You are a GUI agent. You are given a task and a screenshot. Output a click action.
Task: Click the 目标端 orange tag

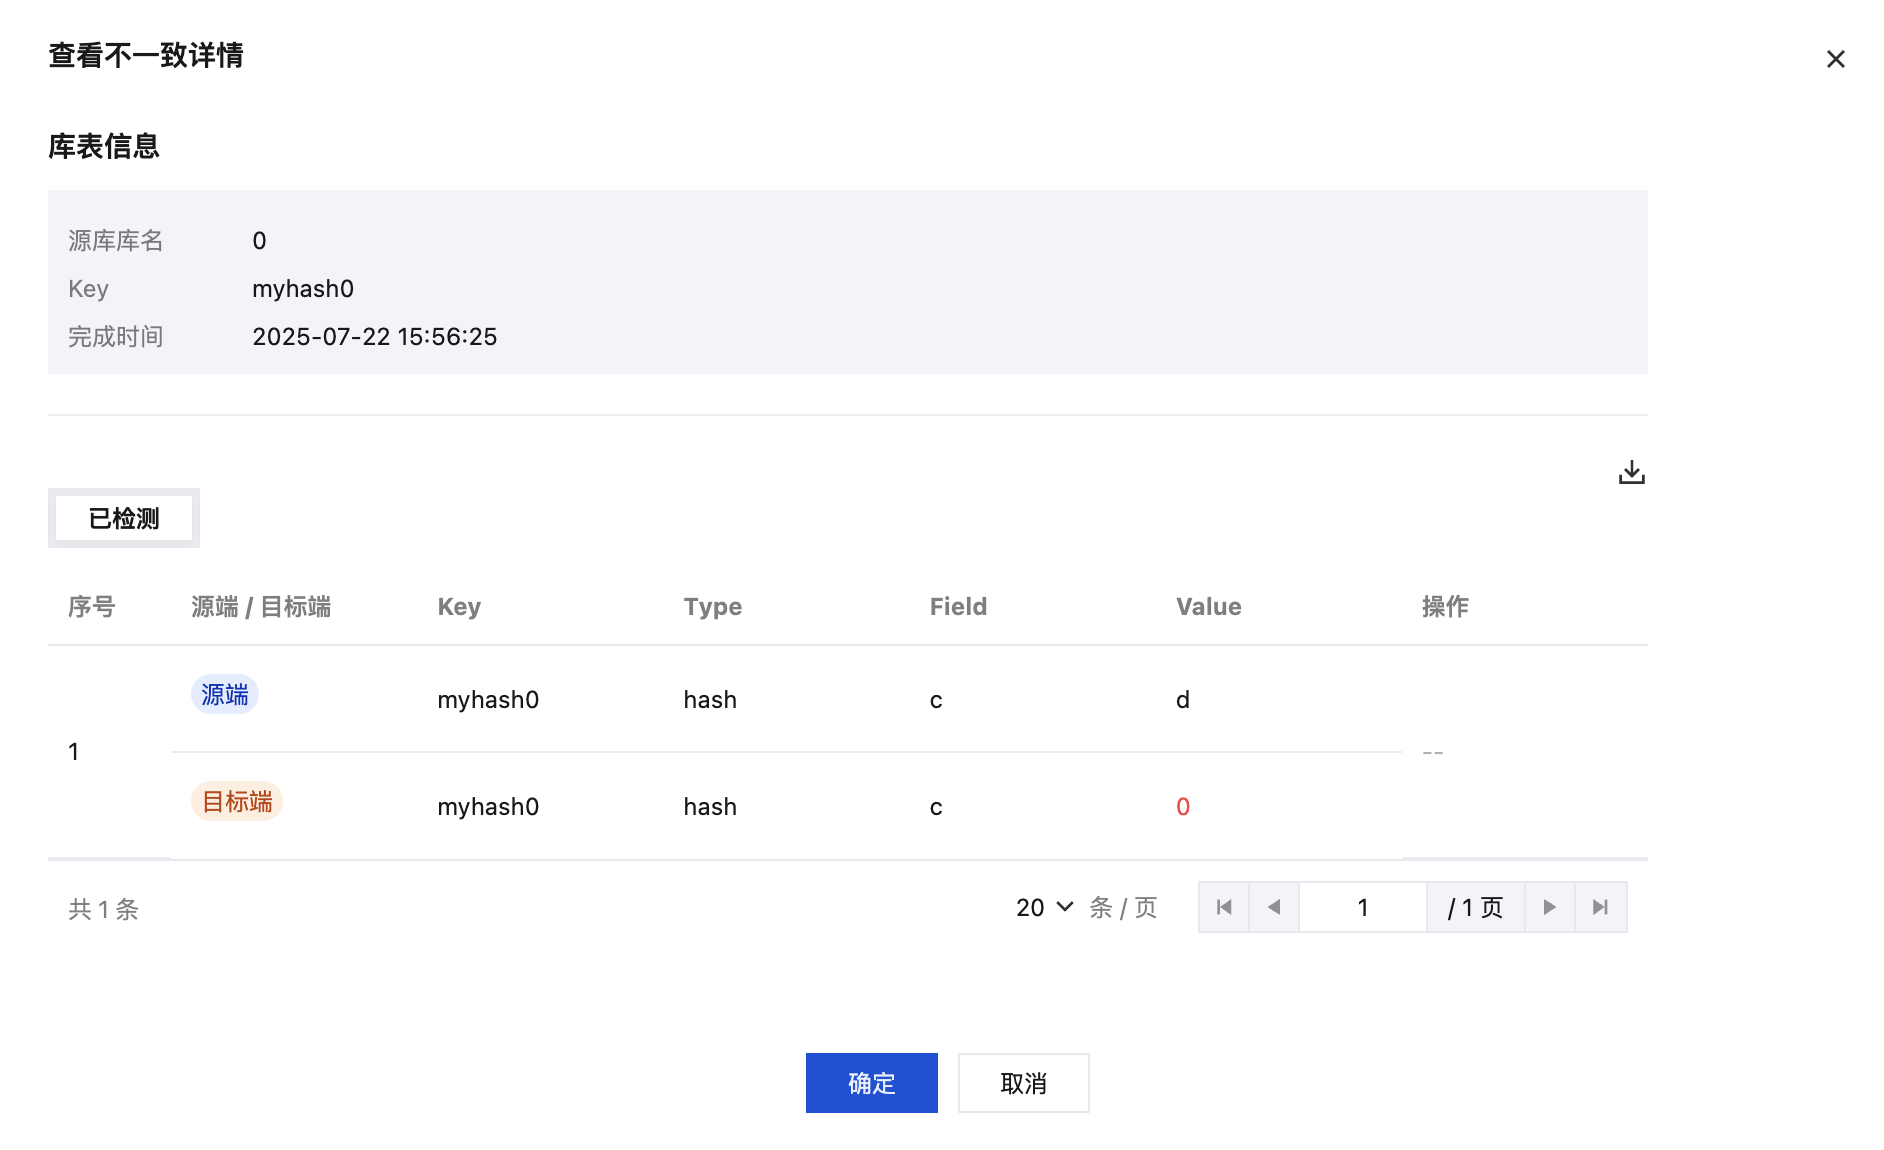[x=237, y=802]
